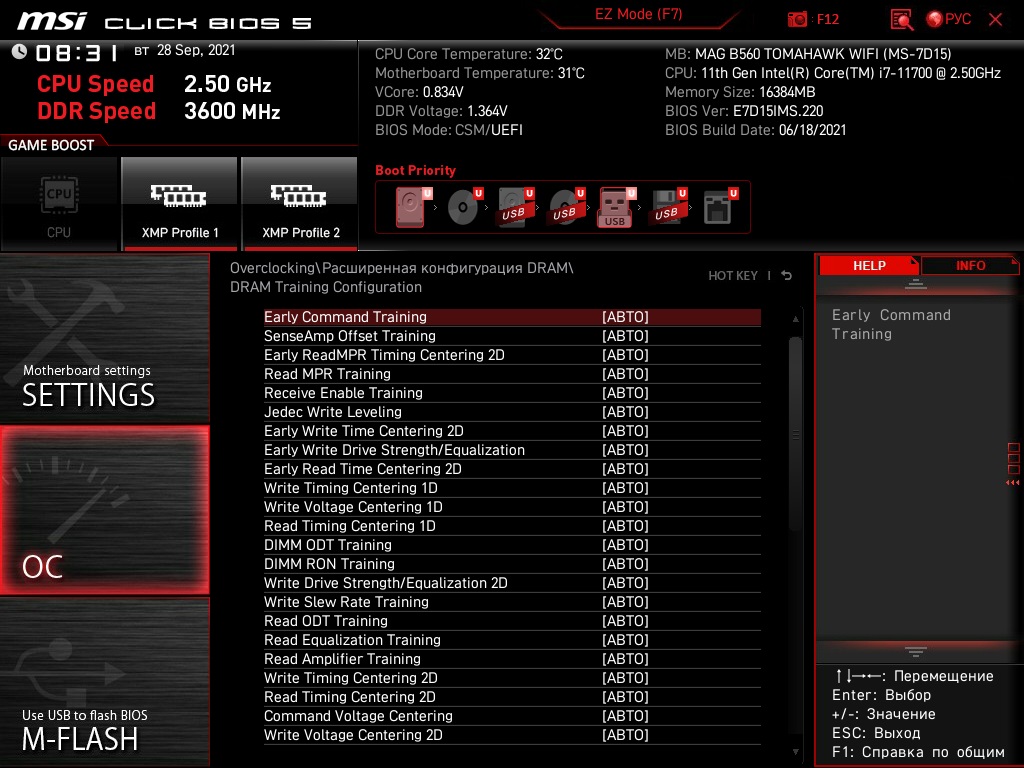The height and width of the screenshot is (768, 1024).
Task: Select Write Drive Strength/Equalization 2D row
Action: [x=512, y=583]
